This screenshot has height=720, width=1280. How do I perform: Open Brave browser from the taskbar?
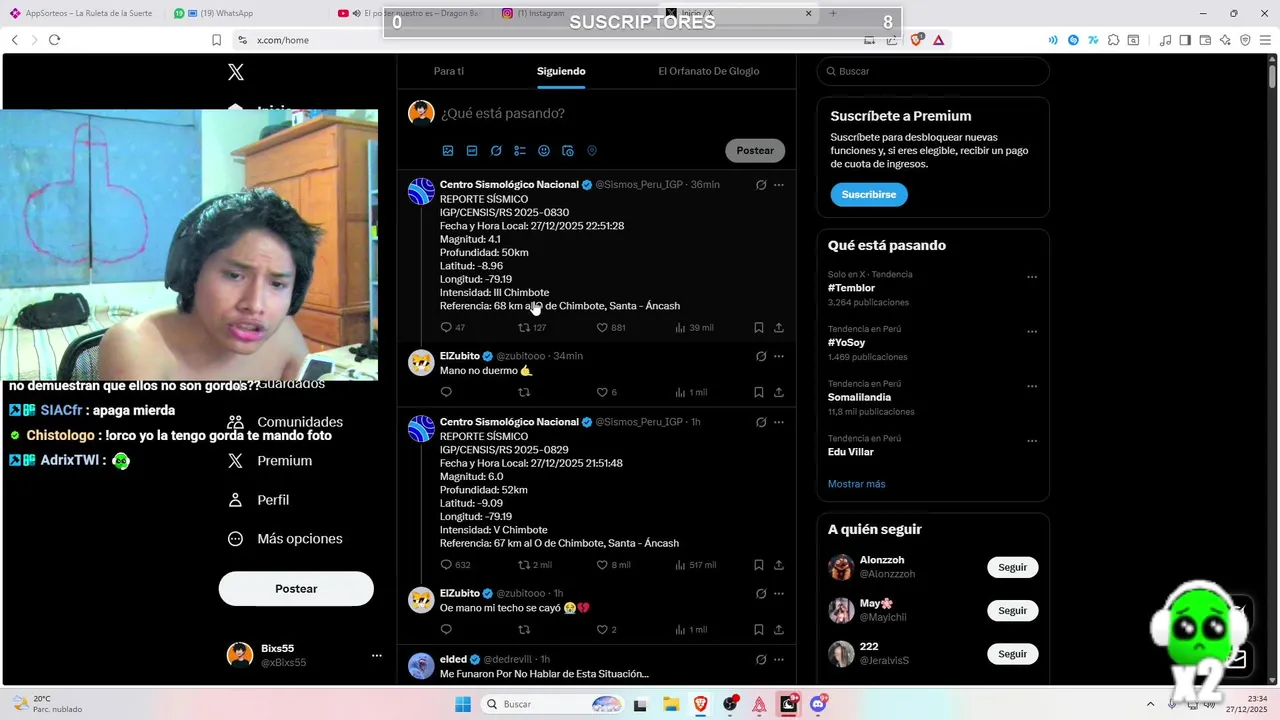click(x=701, y=704)
